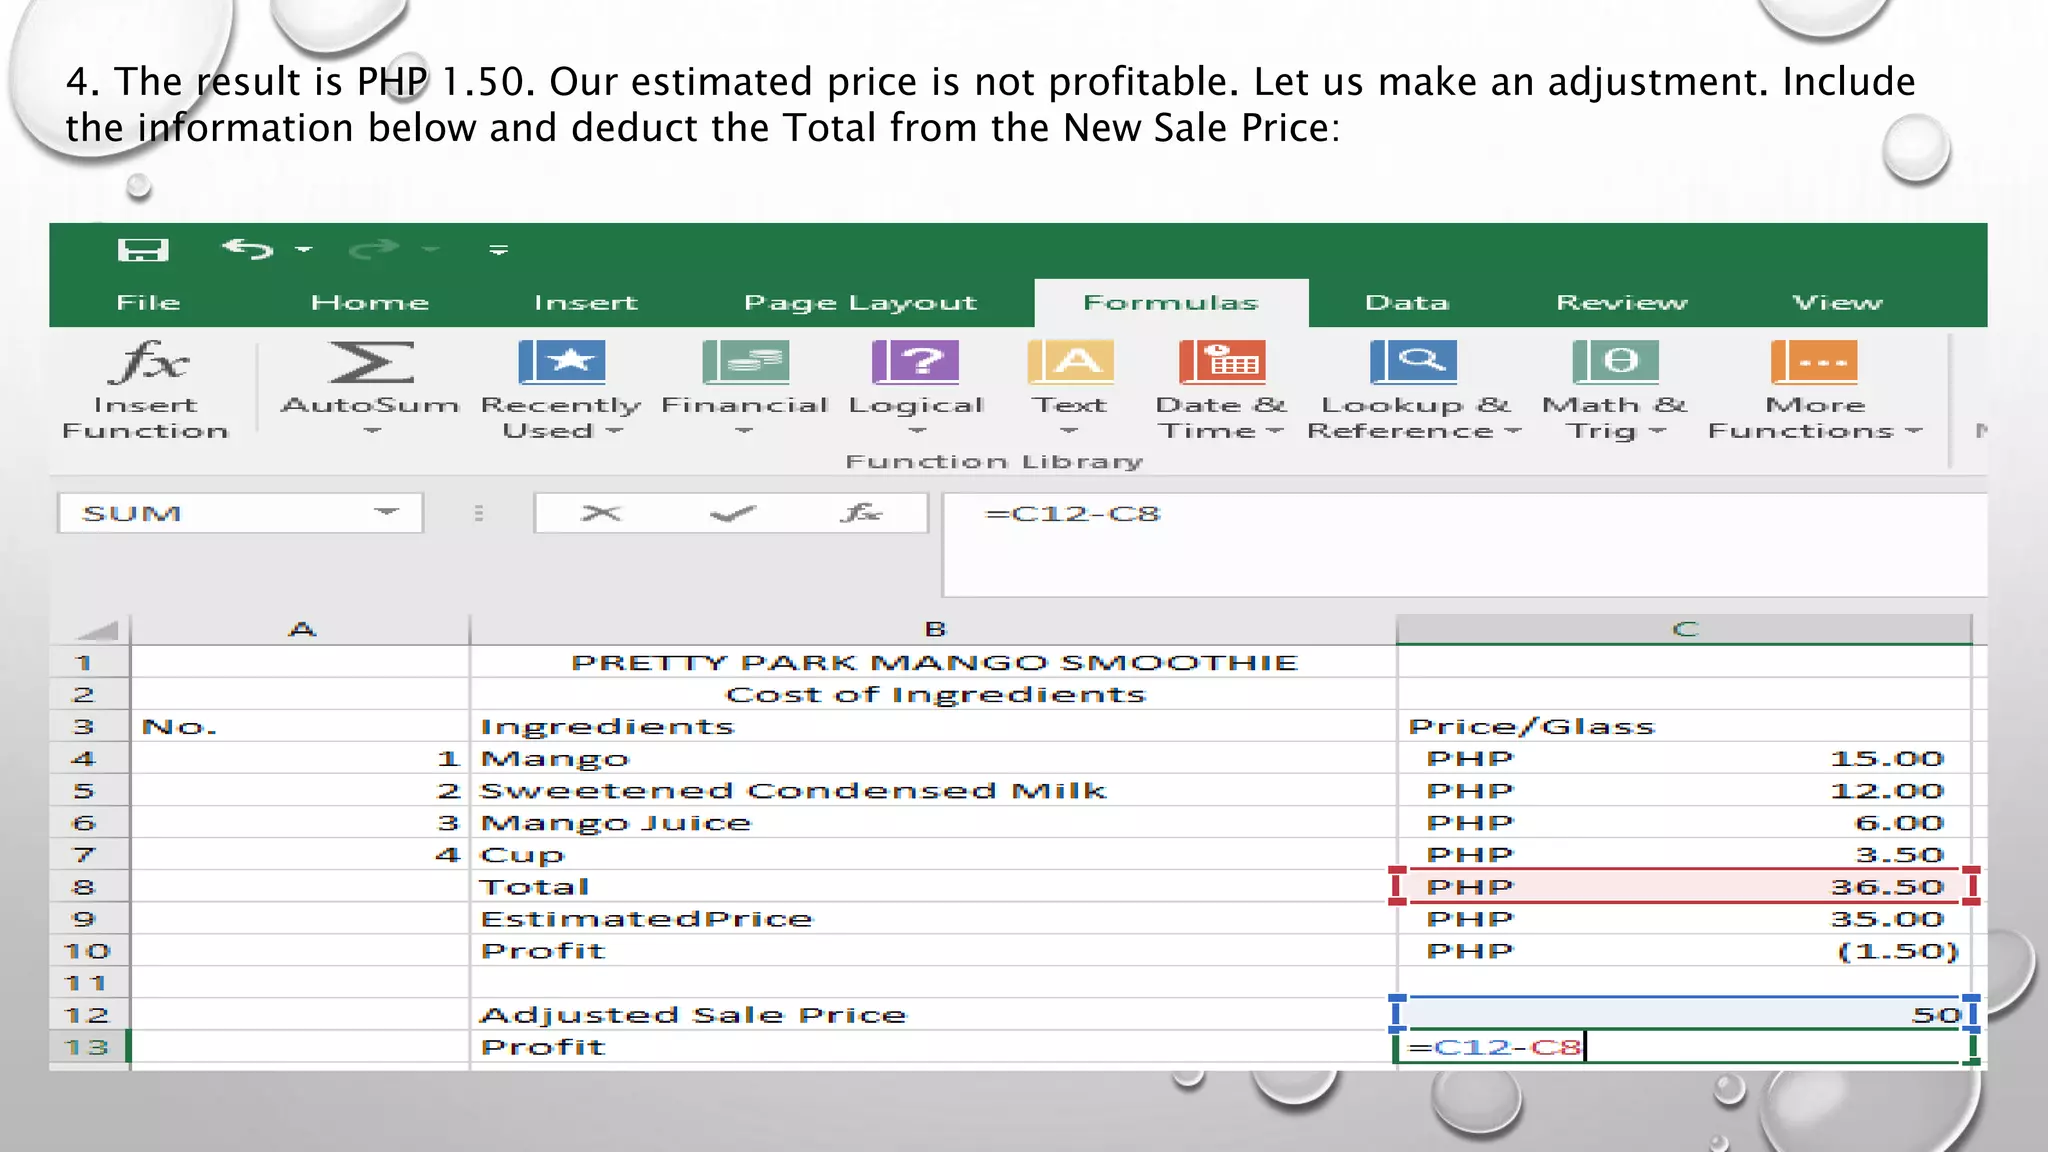Expand the AutoSum dropdown arrow
The width and height of the screenshot is (2048, 1152).
(x=371, y=431)
